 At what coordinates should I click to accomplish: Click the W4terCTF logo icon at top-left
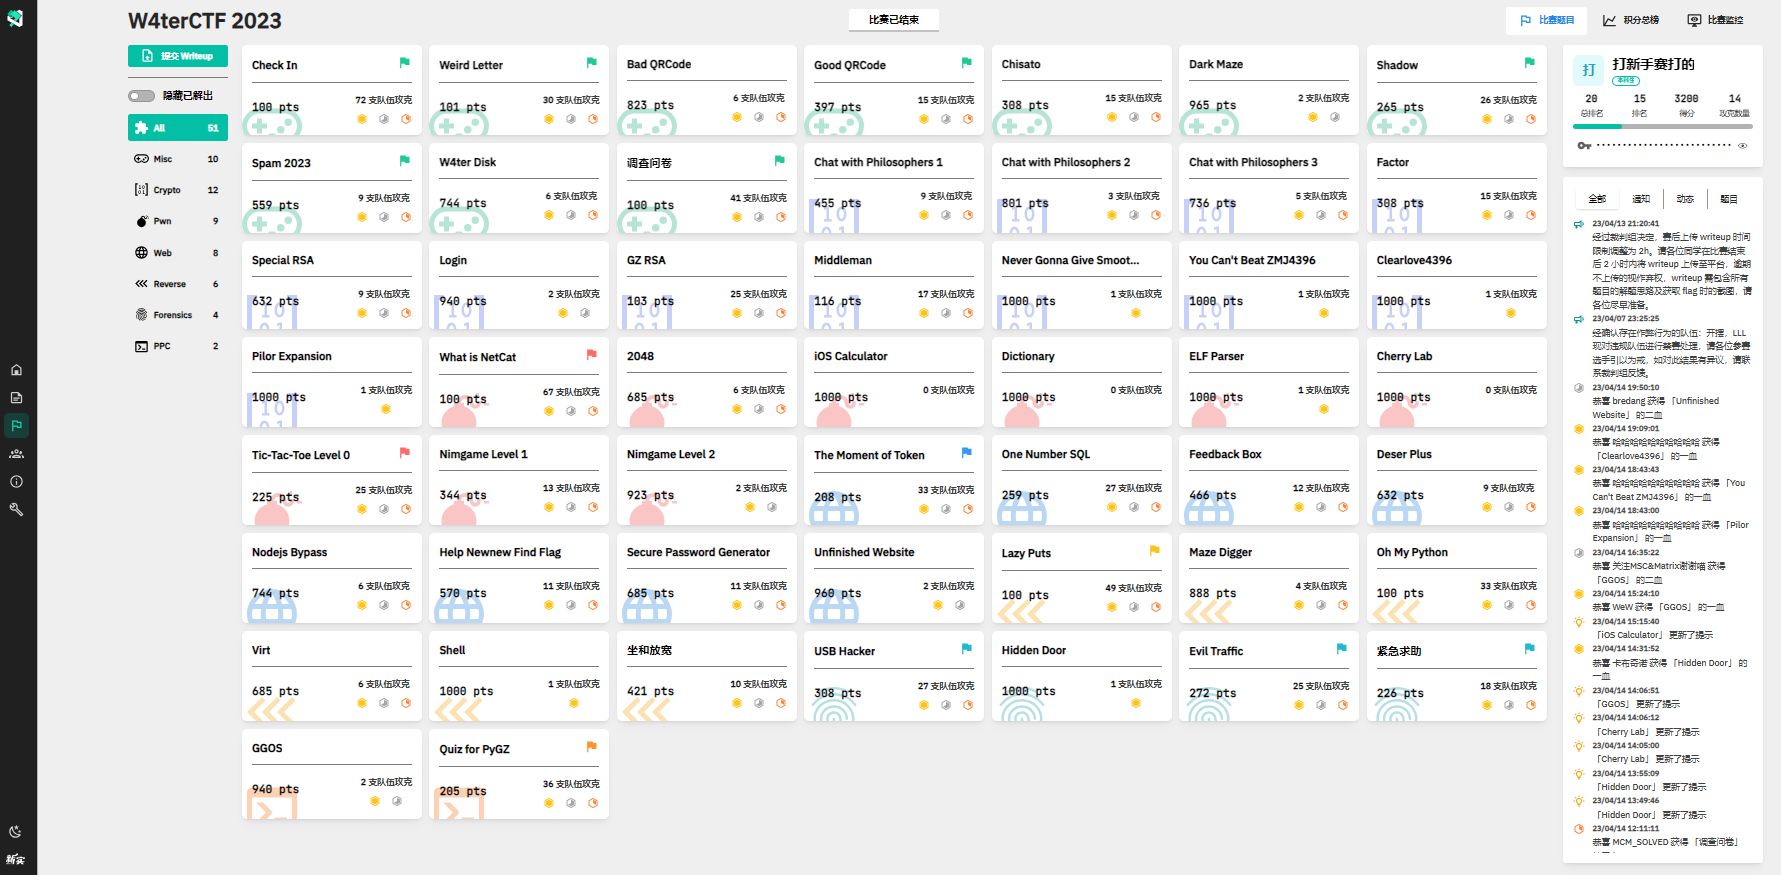pyautogui.click(x=16, y=18)
